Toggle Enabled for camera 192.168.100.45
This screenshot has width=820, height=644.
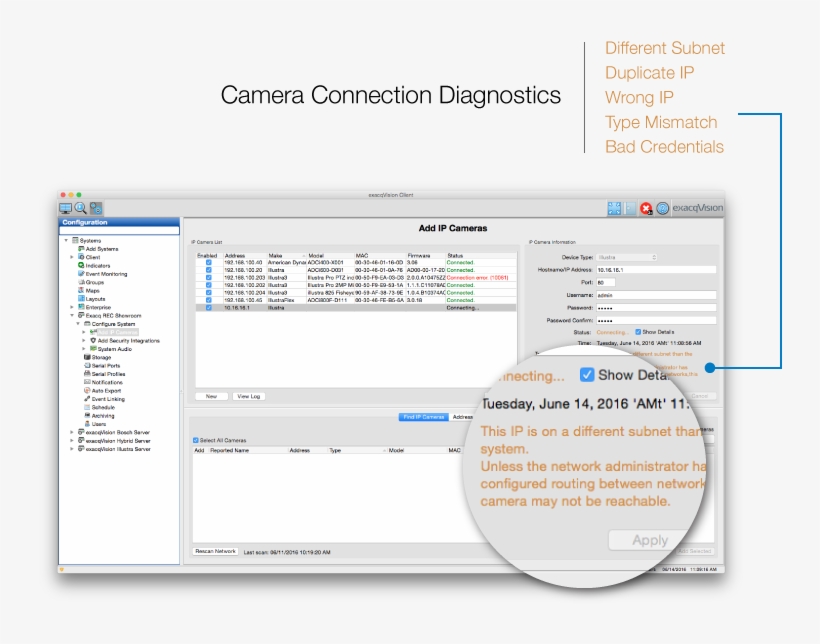(x=209, y=300)
